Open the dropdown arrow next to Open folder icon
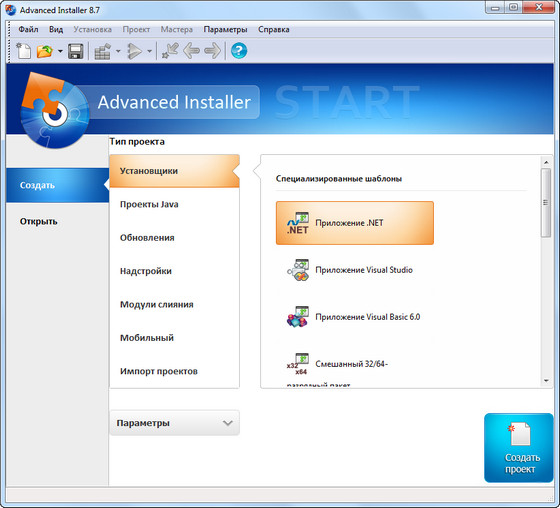The image size is (560, 508). (x=60, y=51)
